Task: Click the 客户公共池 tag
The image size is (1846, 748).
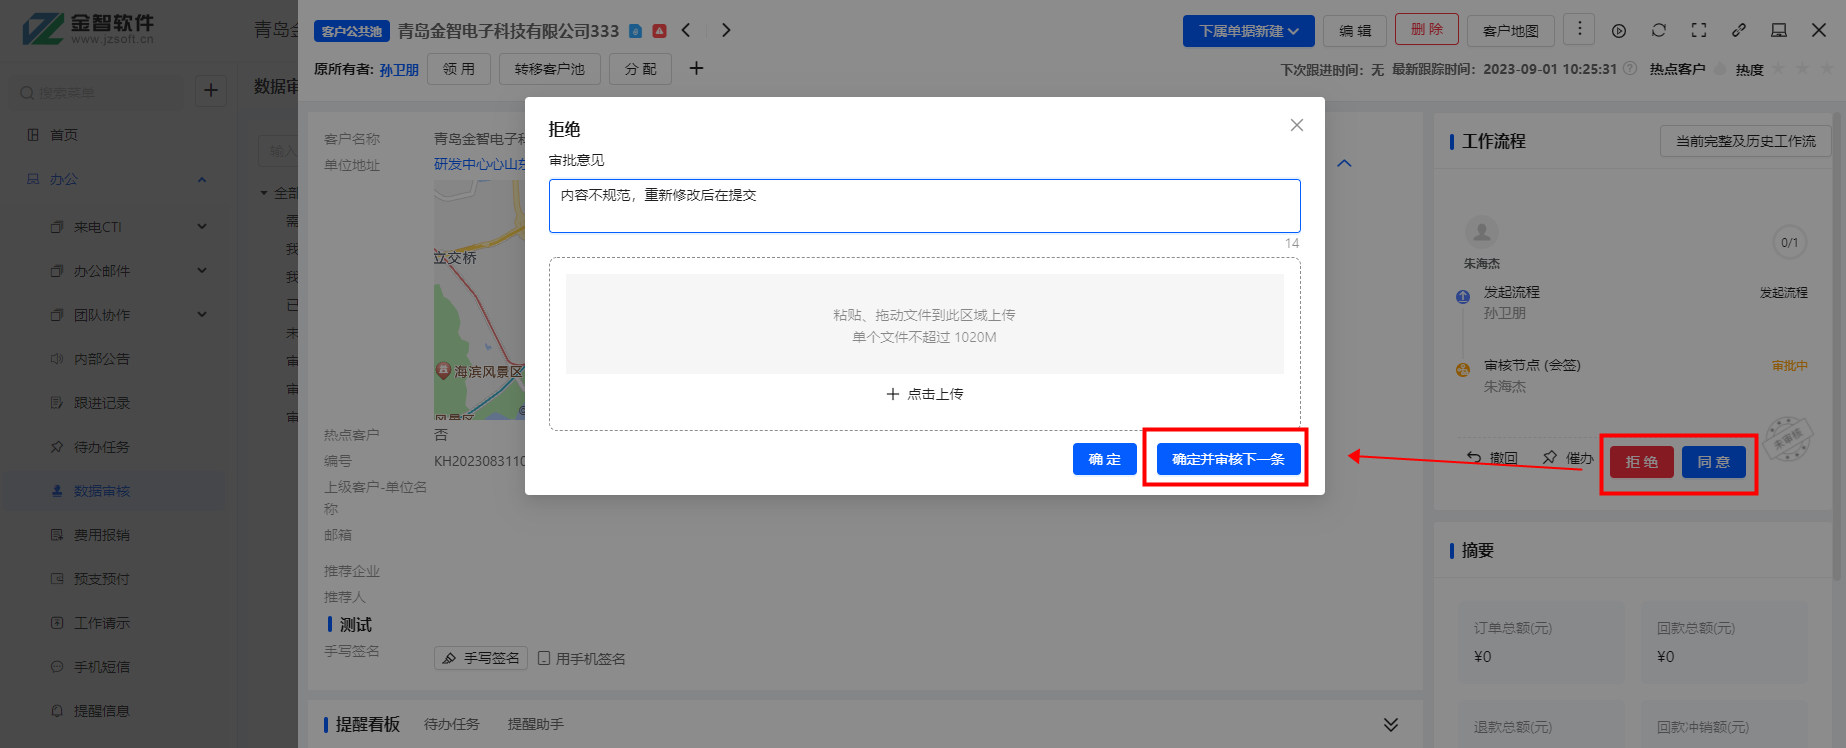Action: pos(352,31)
